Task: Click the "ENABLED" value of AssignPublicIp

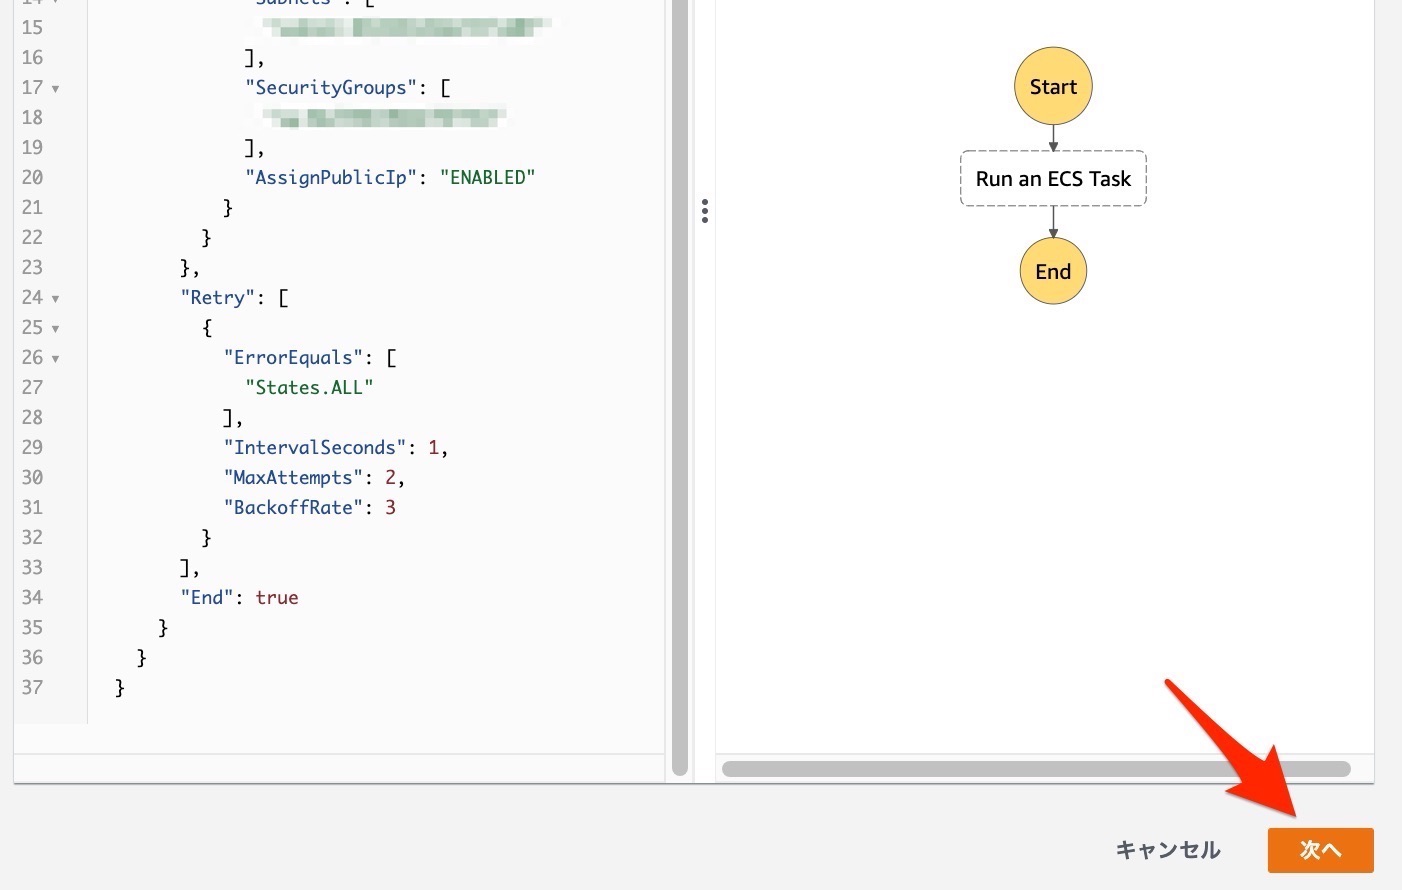Action: 487,177
